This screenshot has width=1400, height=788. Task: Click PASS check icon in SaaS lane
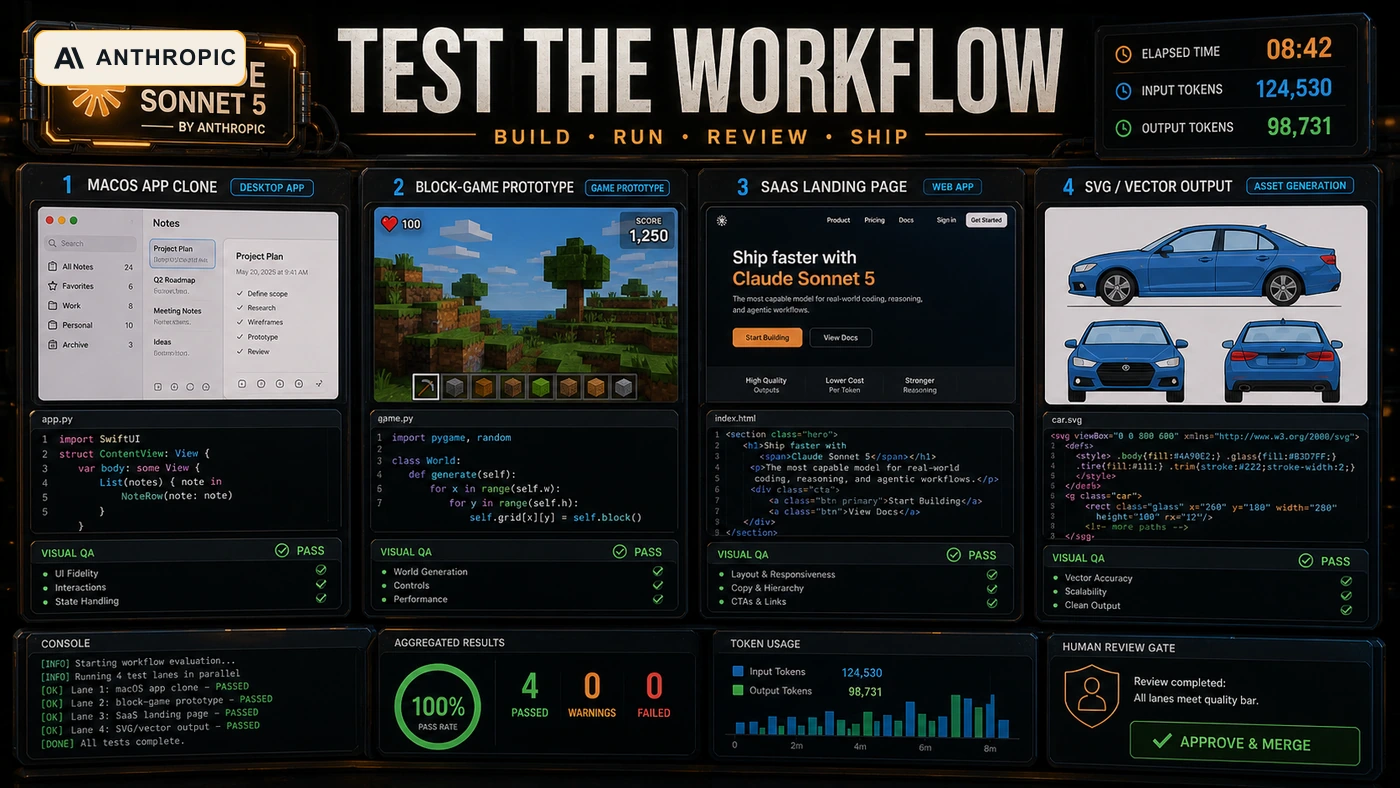pos(954,555)
